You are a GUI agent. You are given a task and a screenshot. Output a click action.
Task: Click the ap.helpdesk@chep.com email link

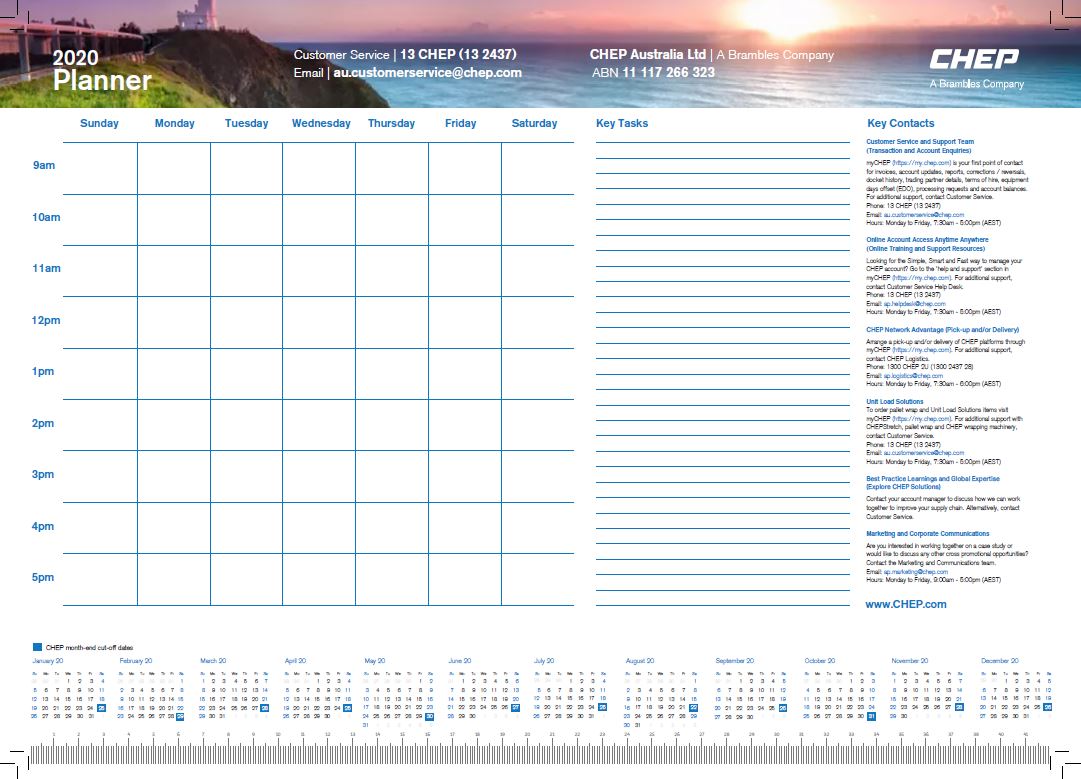point(914,304)
